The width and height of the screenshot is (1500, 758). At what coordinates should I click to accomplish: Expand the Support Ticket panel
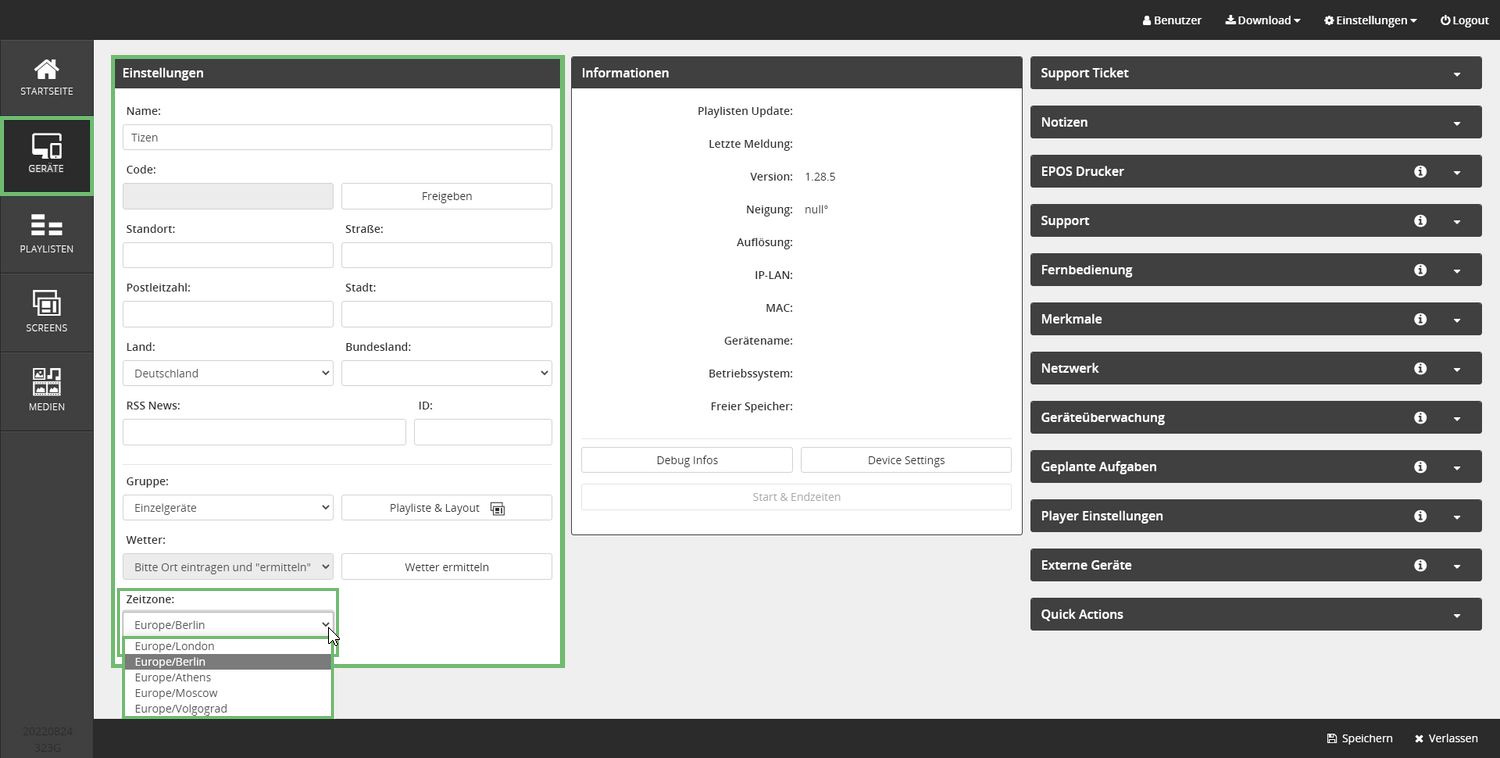pyautogui.click(x=1456, y=74)
